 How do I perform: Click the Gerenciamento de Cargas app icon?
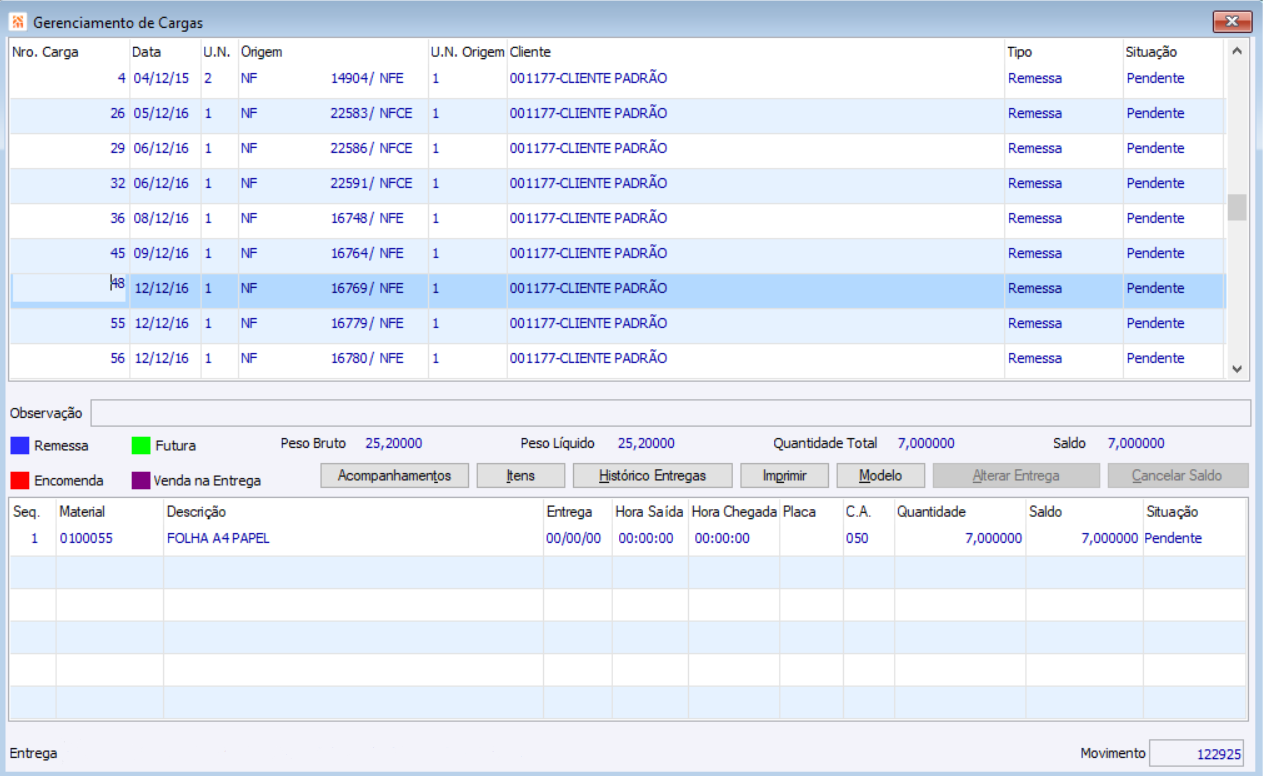pyautogui.click(x=17, y=22)
